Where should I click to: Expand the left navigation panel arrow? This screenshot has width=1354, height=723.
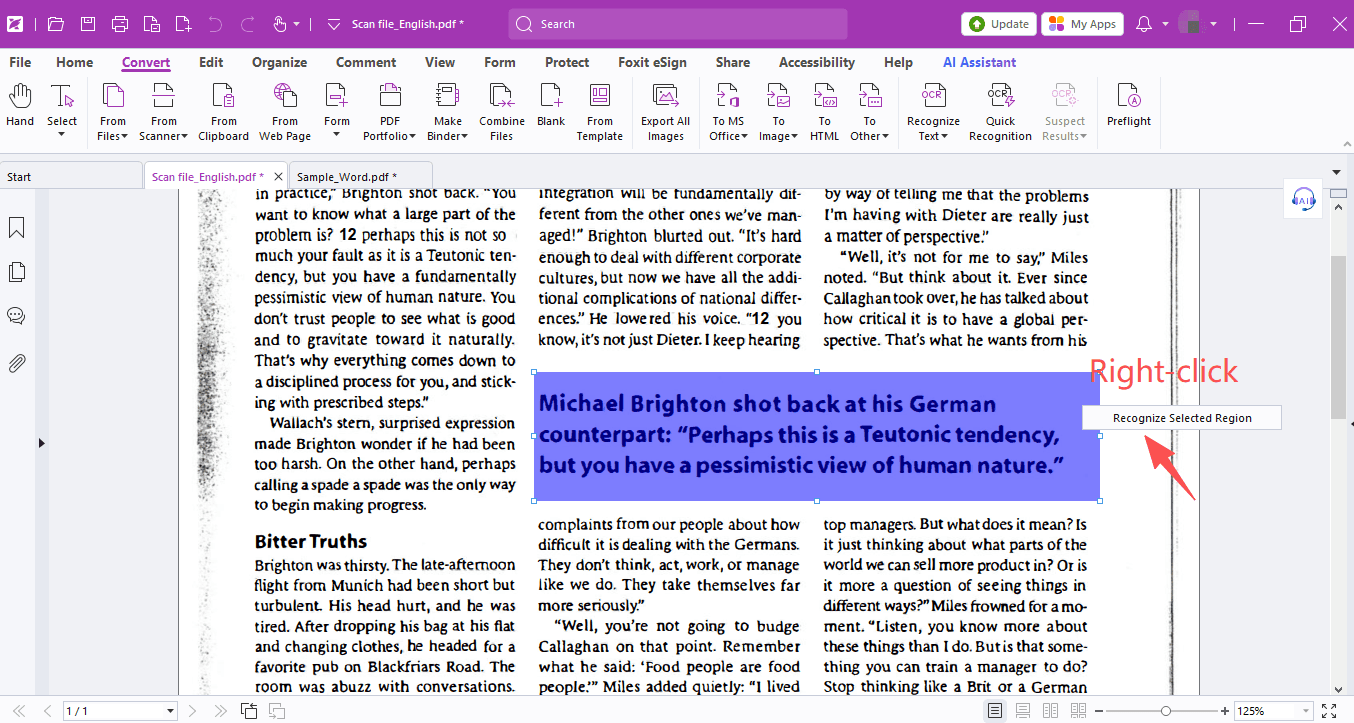41,442
